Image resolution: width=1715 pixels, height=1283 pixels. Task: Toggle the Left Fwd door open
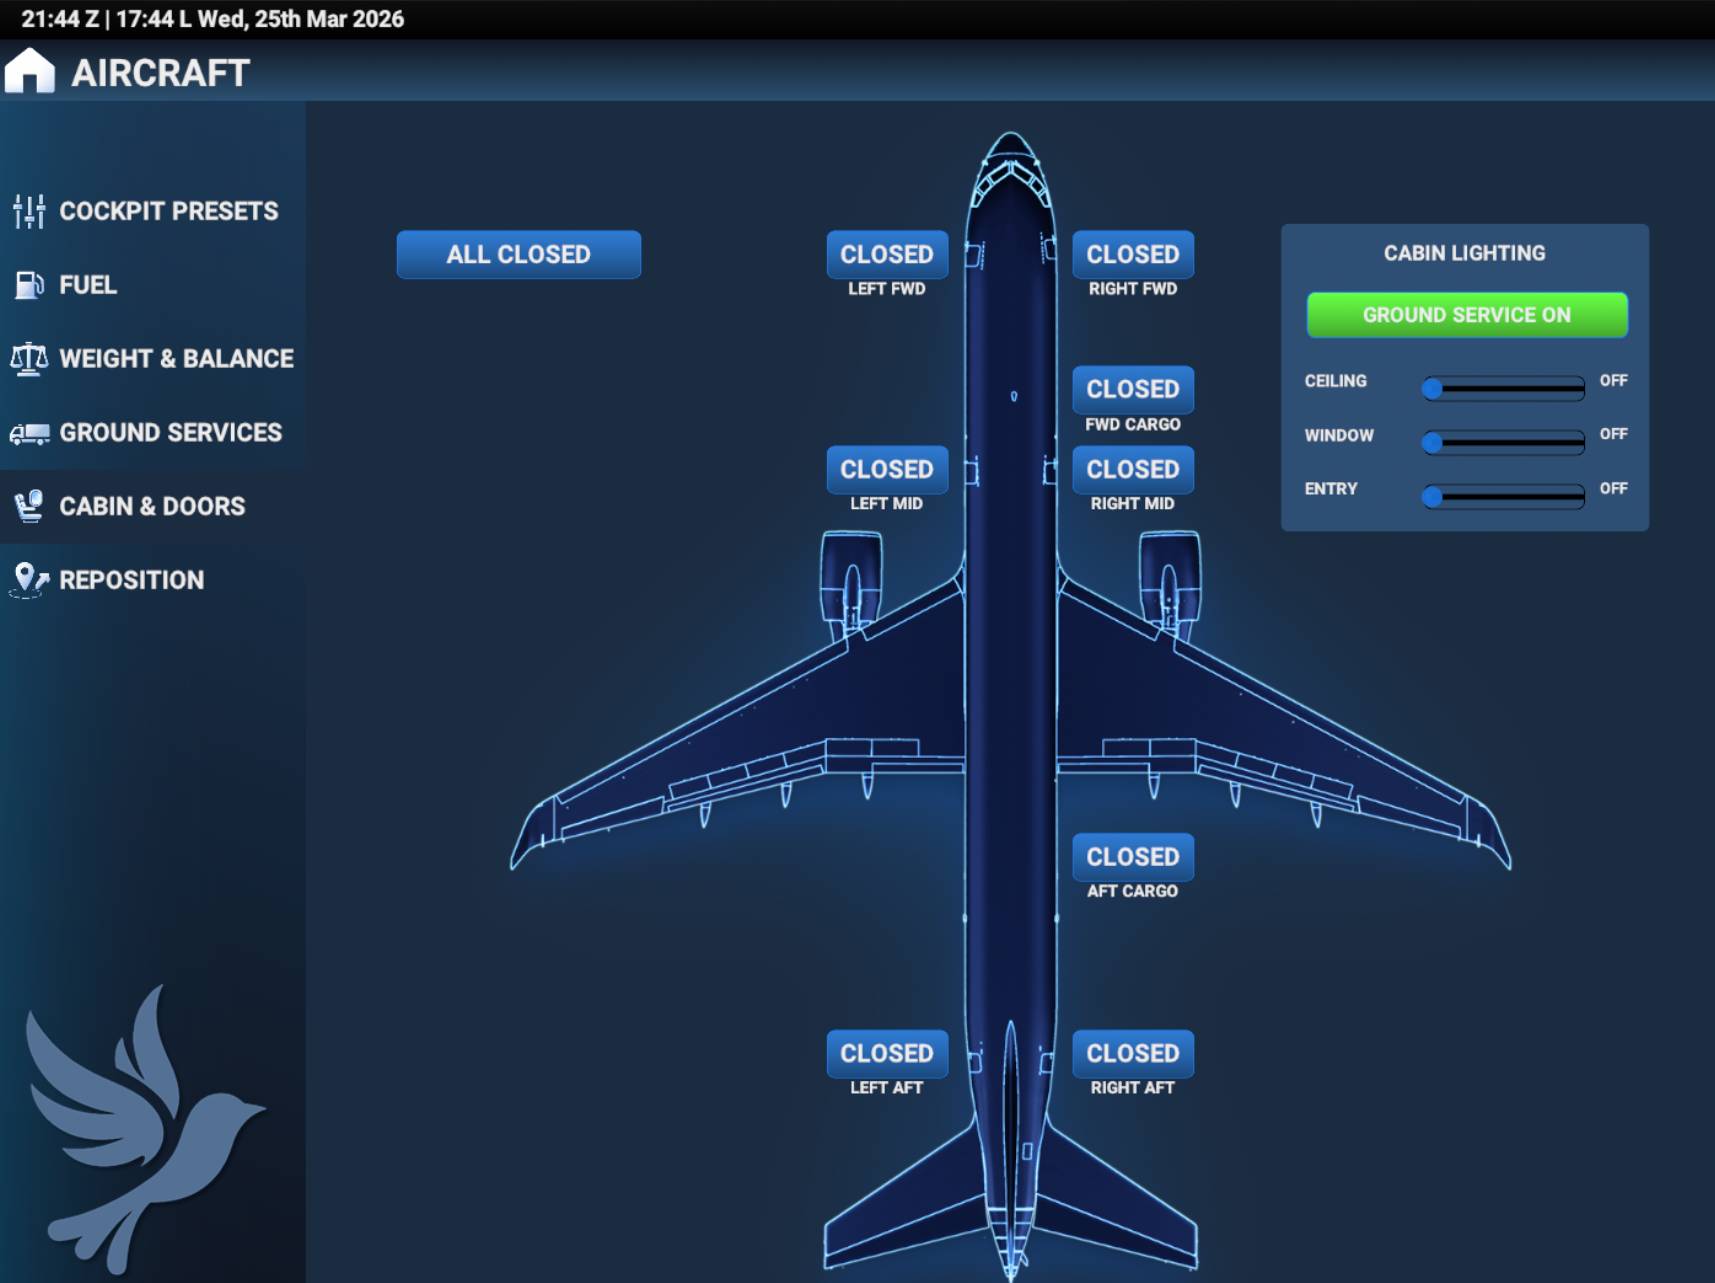[x=886, y=255]
